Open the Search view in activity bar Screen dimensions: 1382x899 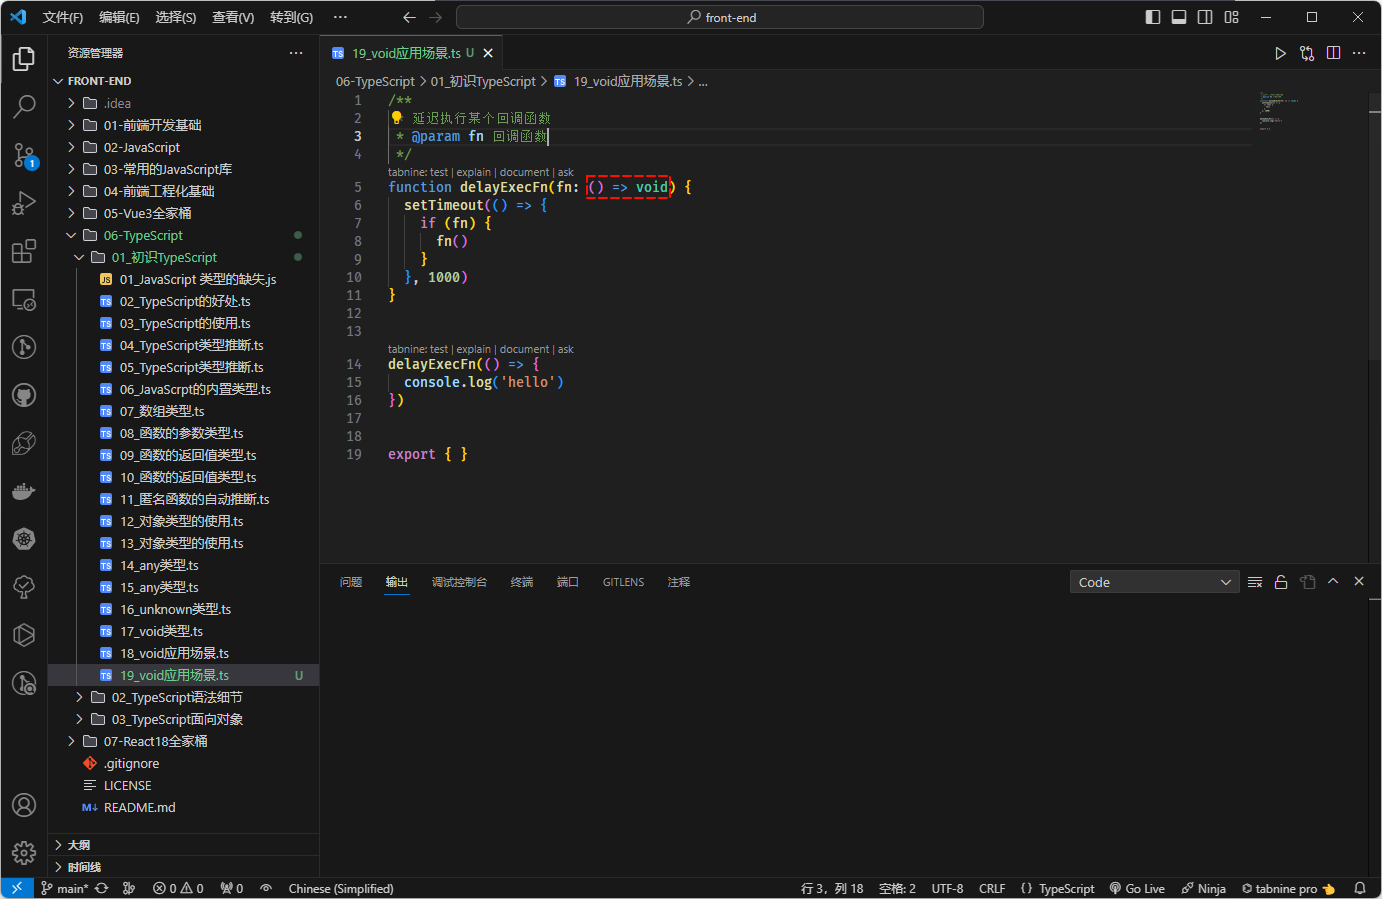pyautogui.click(x=24, y=106)
